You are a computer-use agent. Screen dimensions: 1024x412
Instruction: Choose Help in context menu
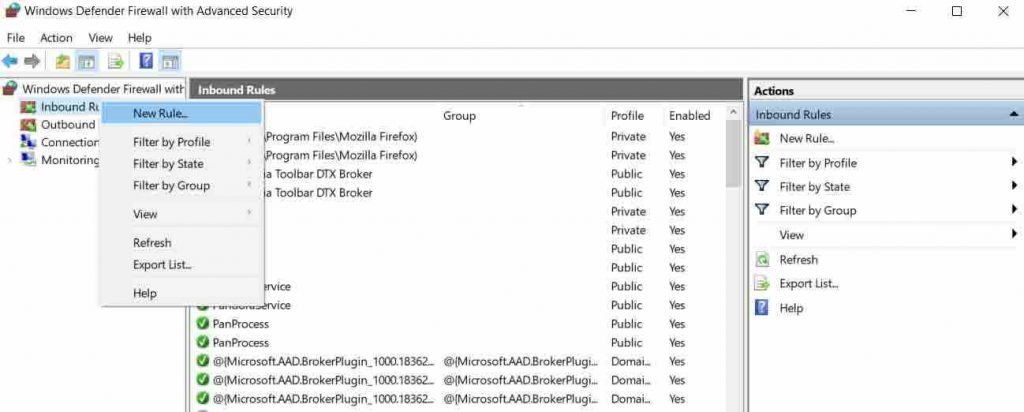pos(182,293)
